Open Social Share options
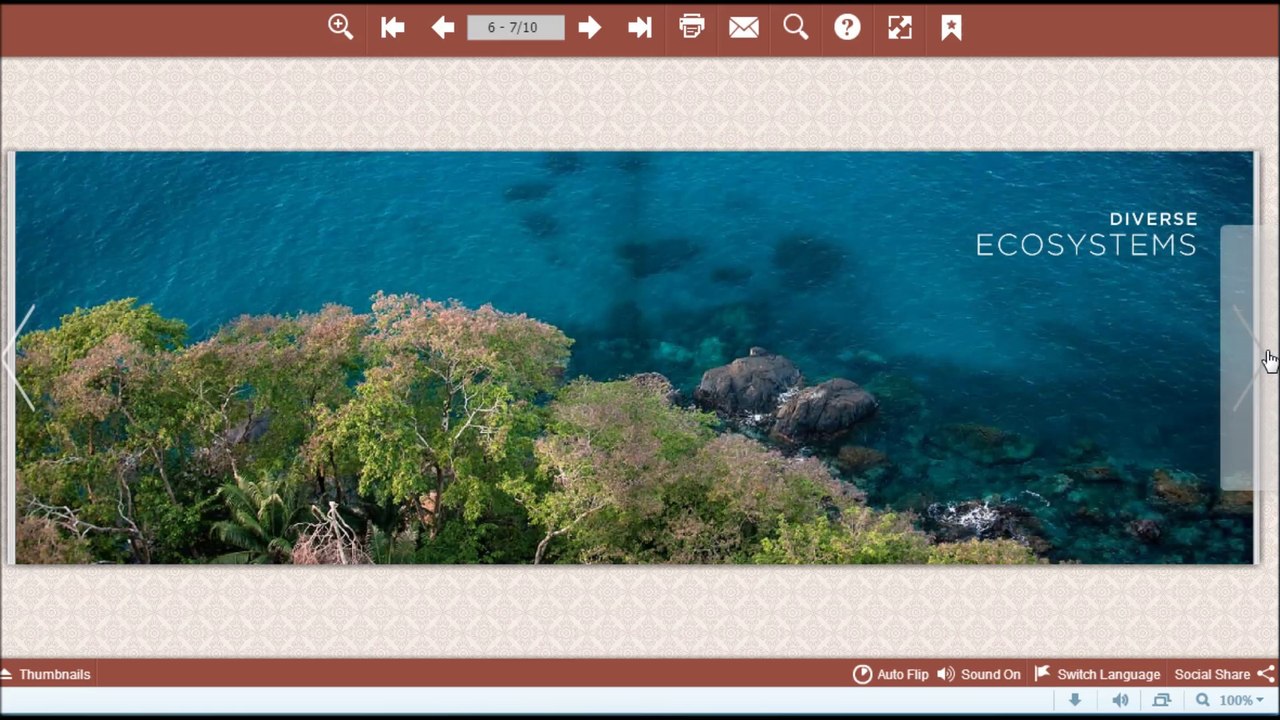Screen dimensions: 1280x720 (x=1225, y=674)
